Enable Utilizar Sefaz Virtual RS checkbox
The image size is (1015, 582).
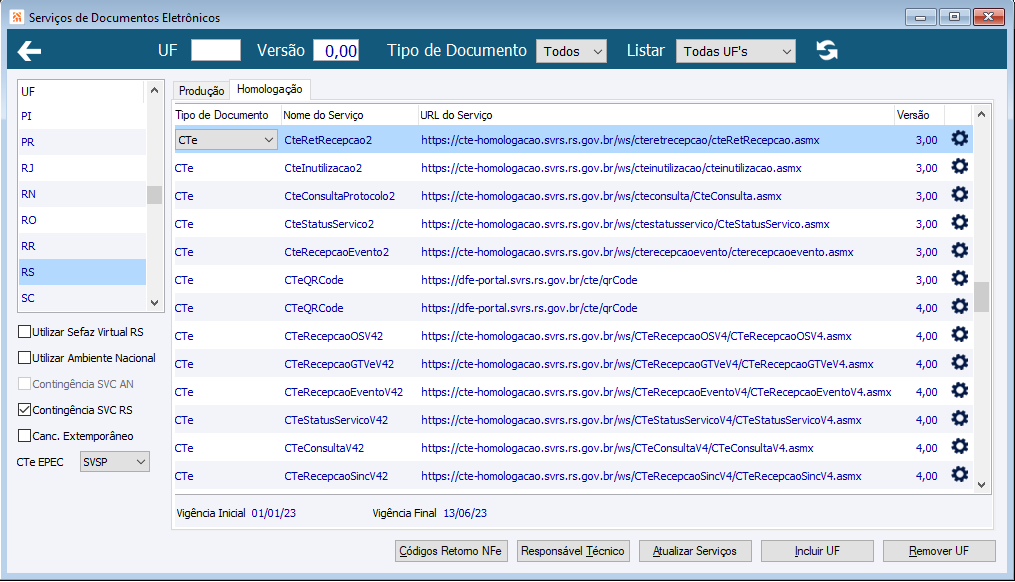coord(25,331)
